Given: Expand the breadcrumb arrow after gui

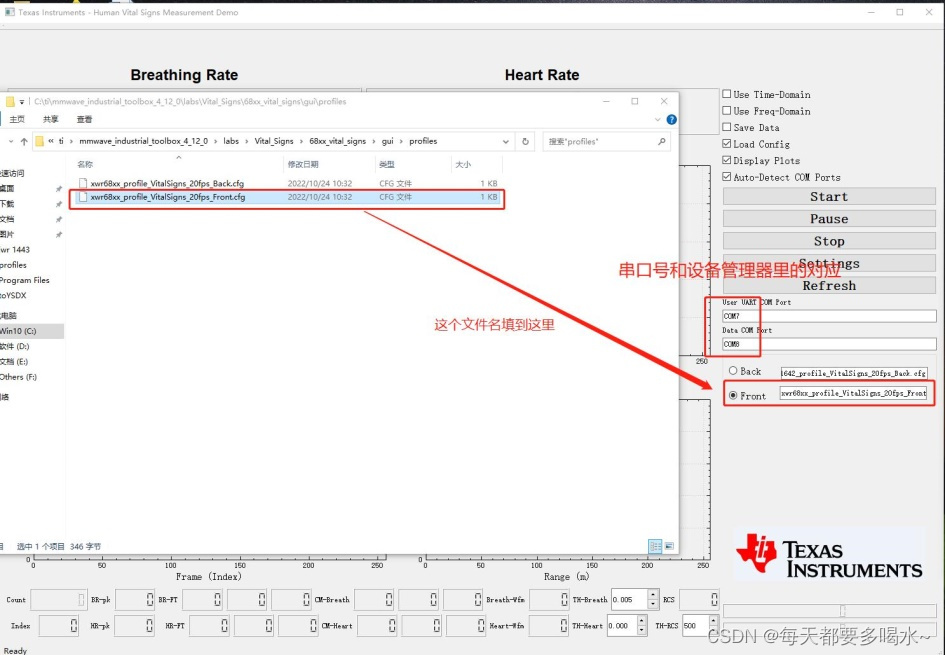Looking at the screenshot, I should [x=401, y=142].
